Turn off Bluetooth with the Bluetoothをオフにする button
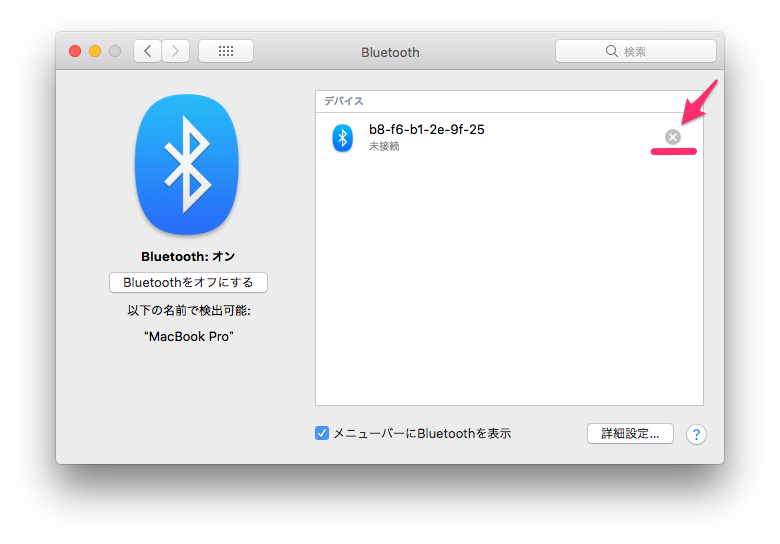This screenshot has width=780, height=544. (x=188, y=282)
